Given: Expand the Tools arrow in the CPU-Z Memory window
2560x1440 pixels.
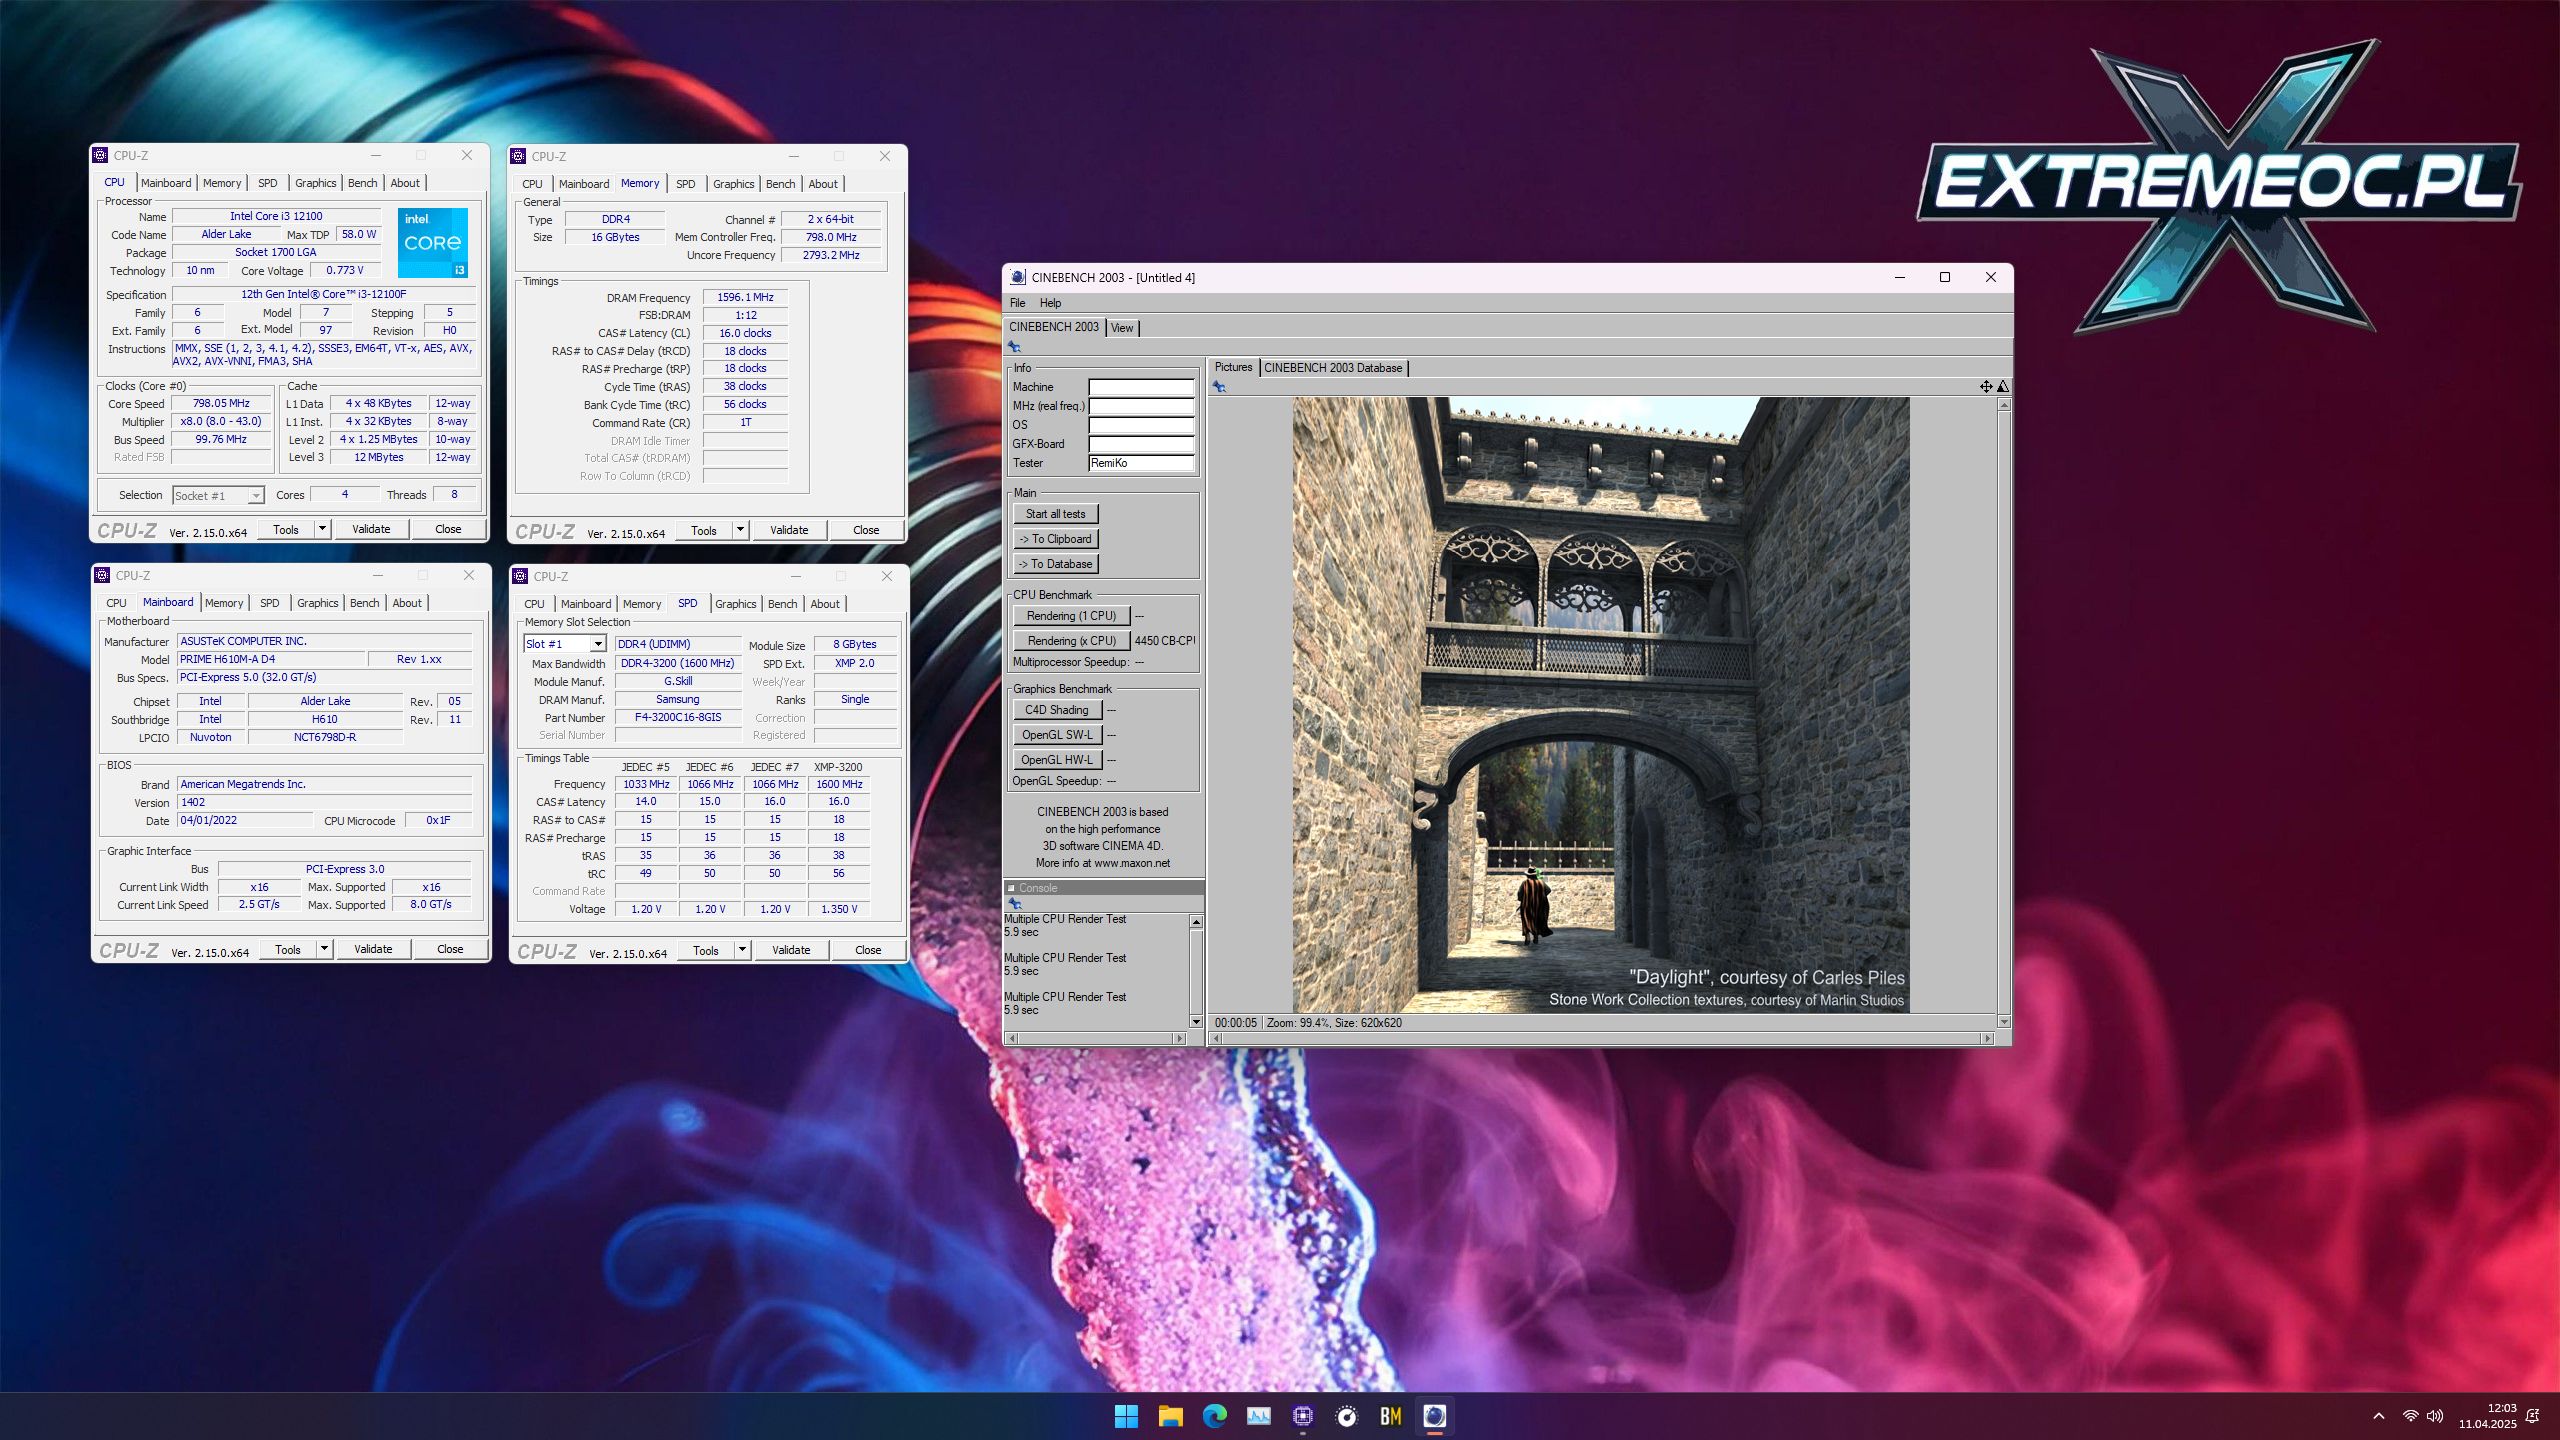Looking at the screenshot, I should pos(740,530).
